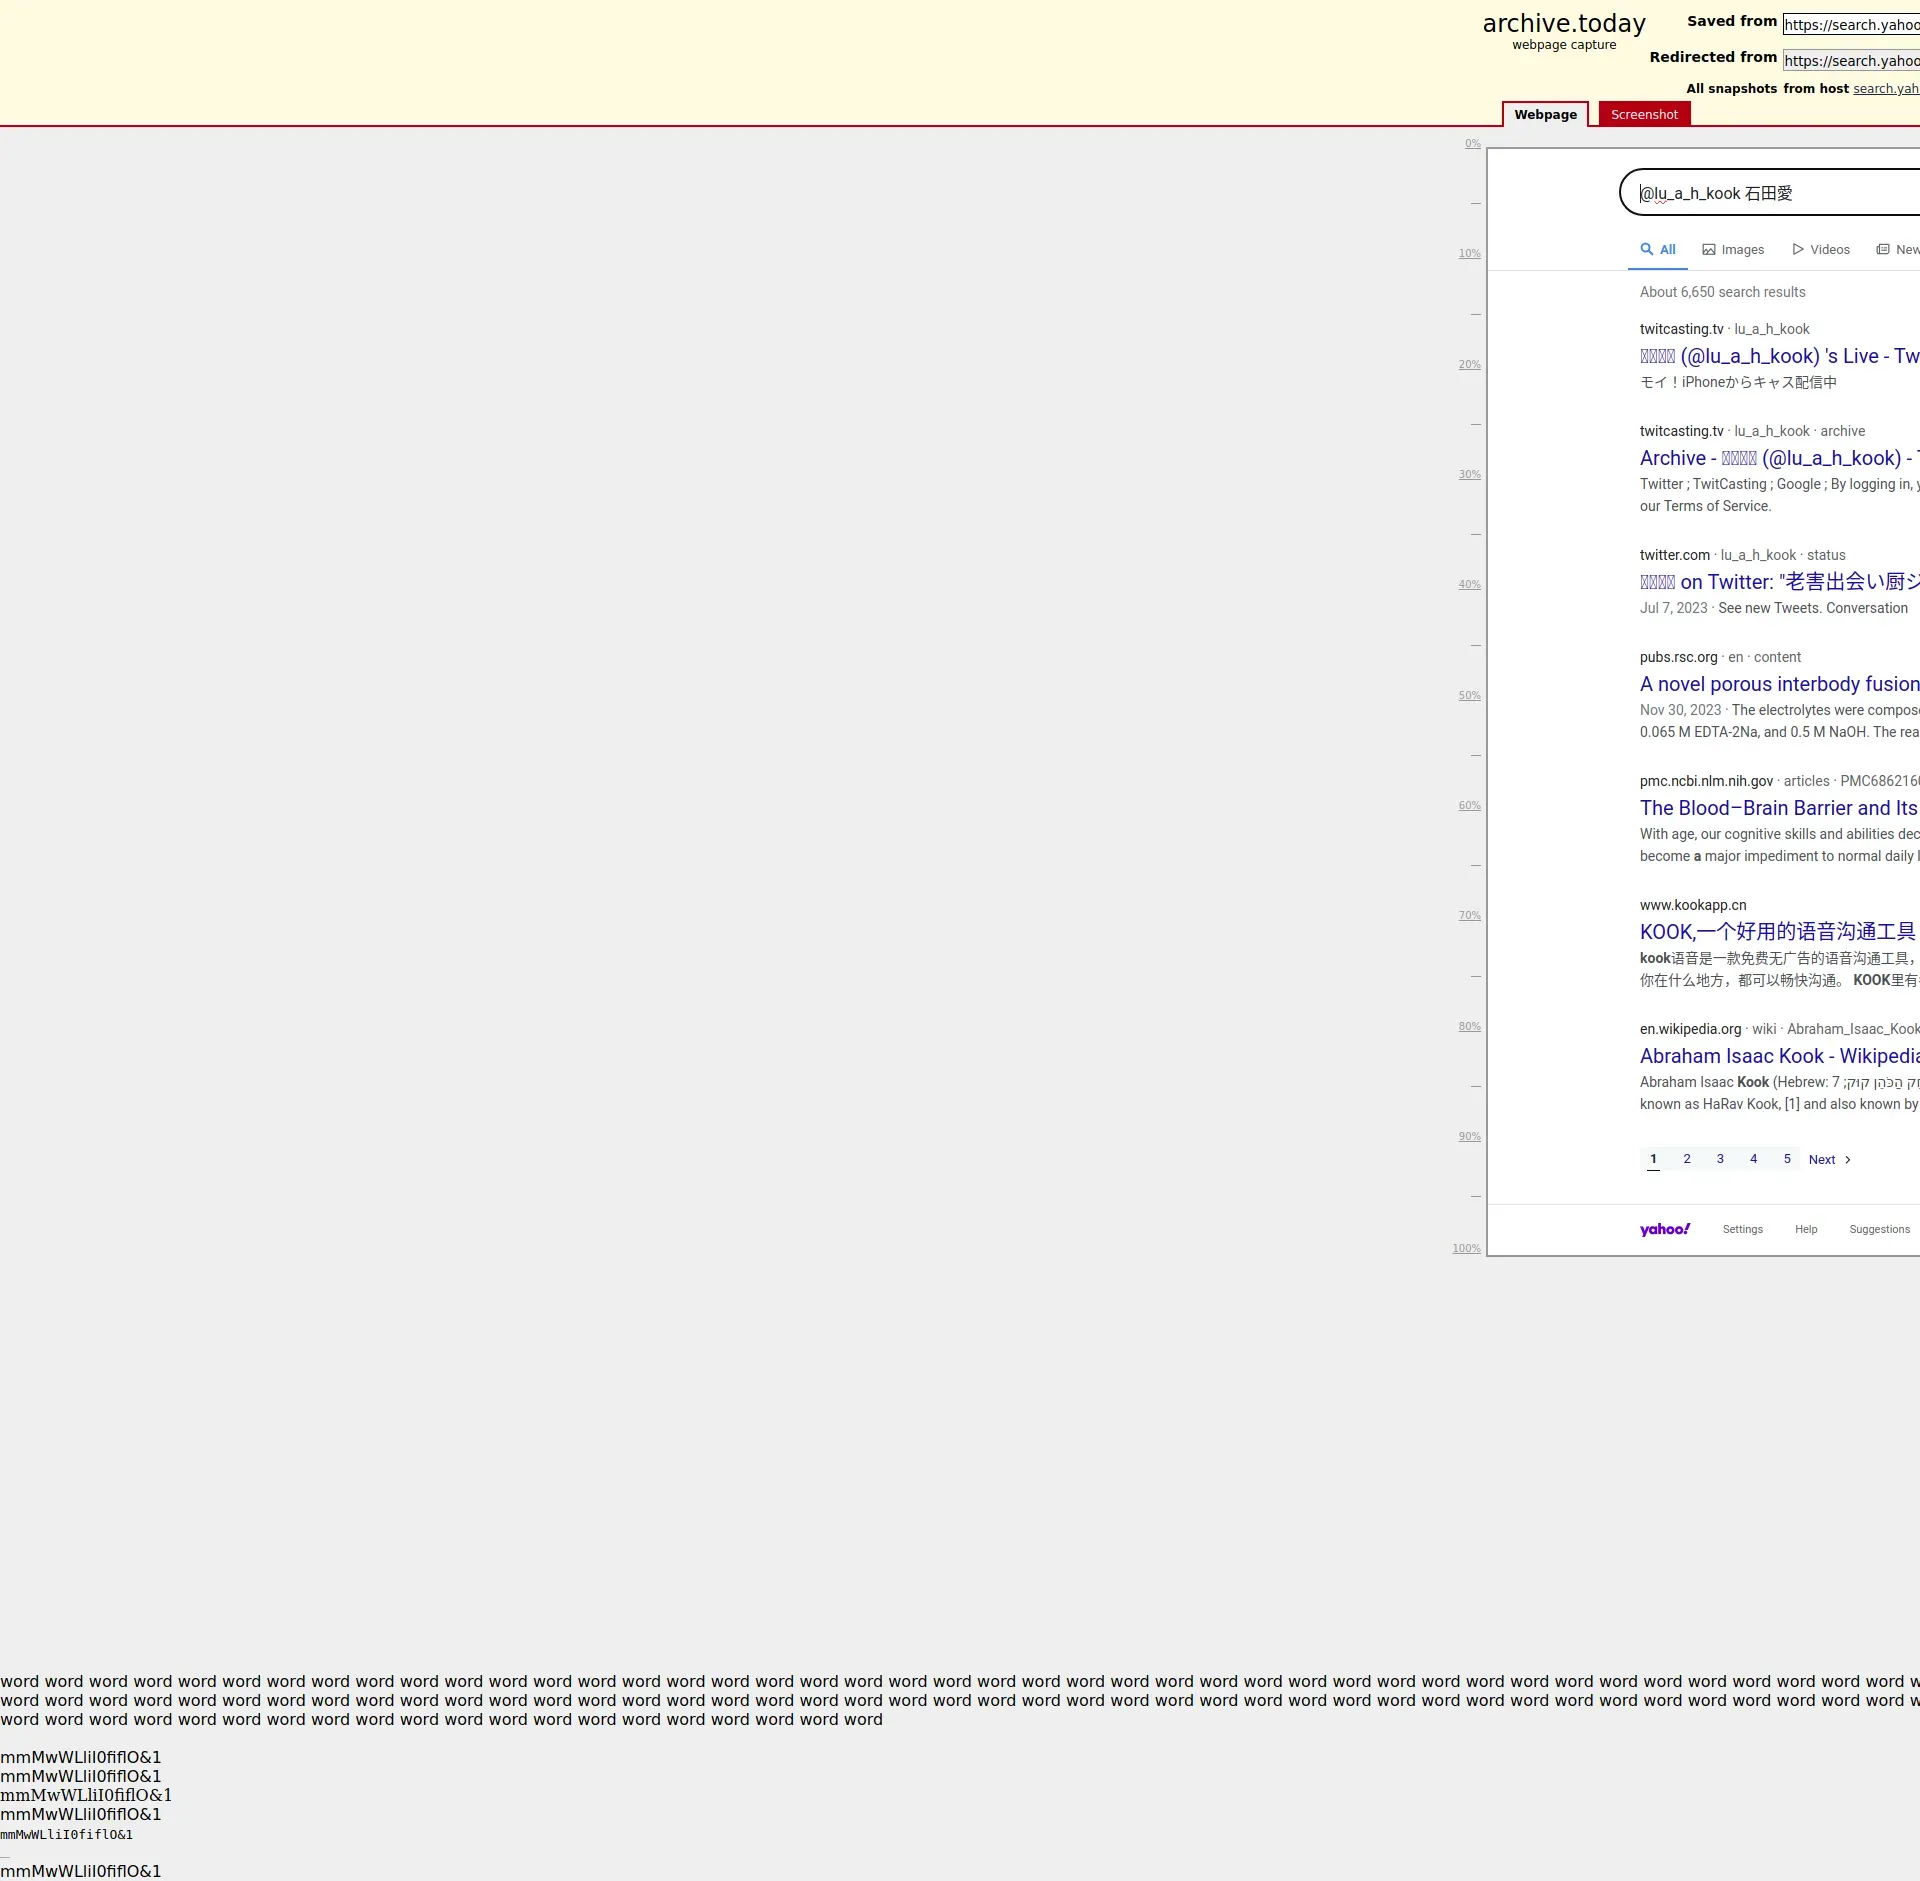Click the 'www.kookapp.cn' source text
1920x1881 pixels.
1693,905
